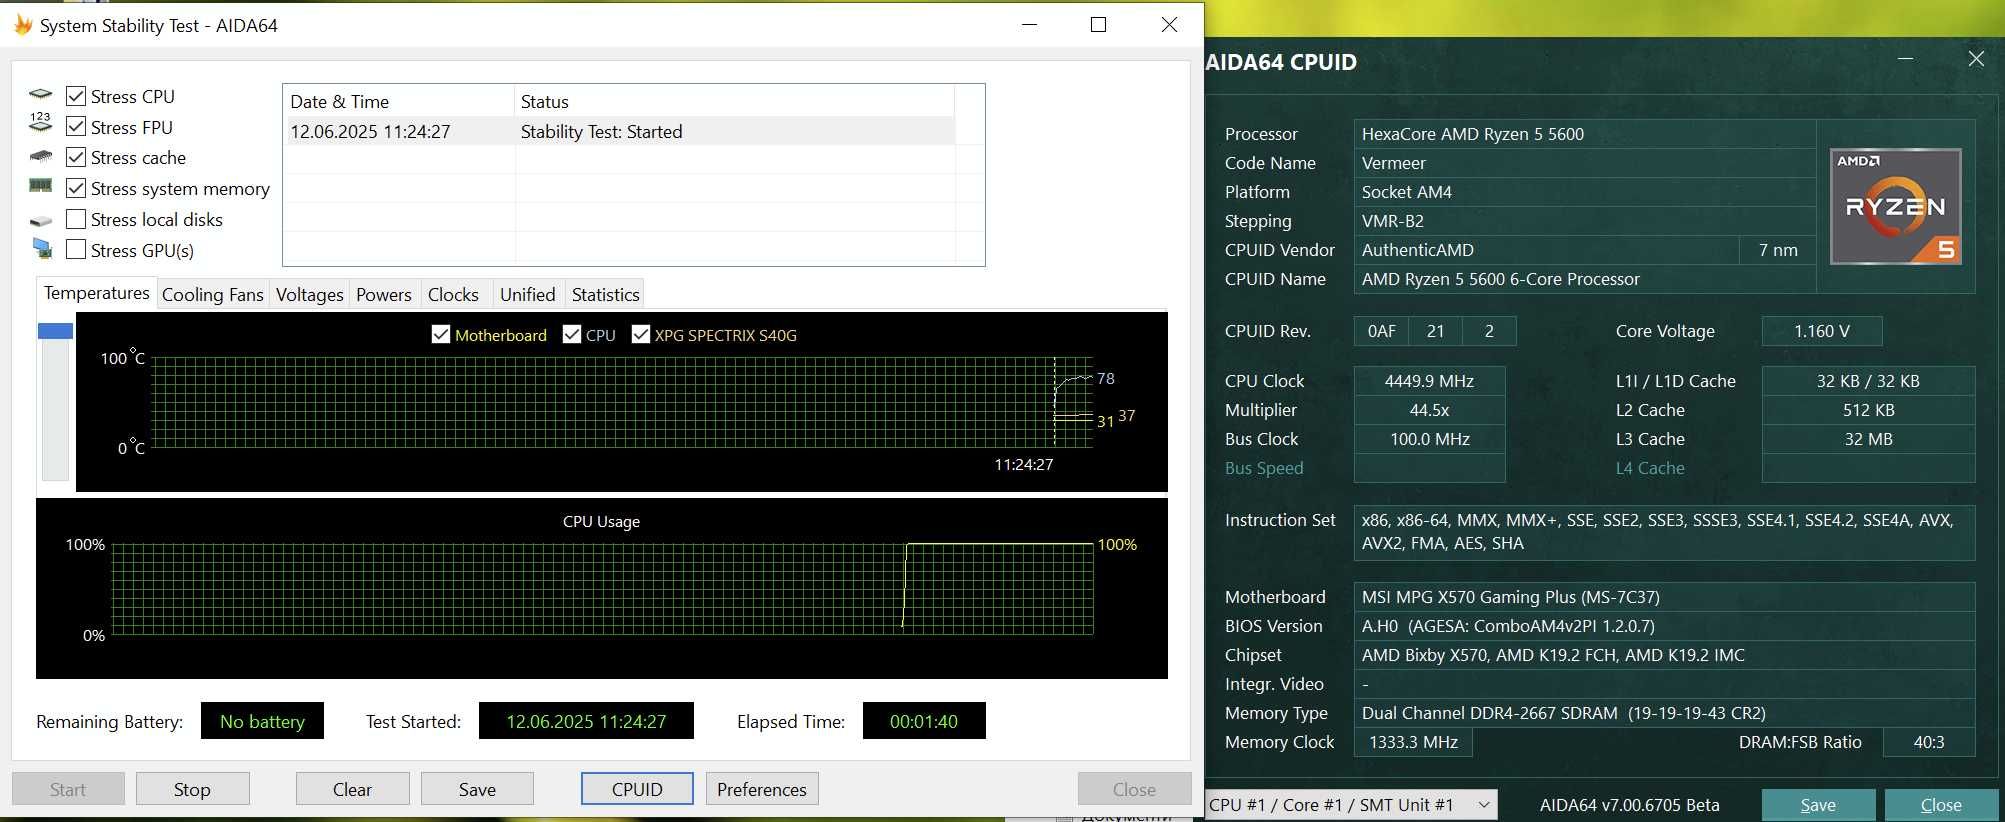This screenshot has width=2005, height=822.
Task: Click the monitor icon beside Stress GPU(s)
Action: pos(42,248)
